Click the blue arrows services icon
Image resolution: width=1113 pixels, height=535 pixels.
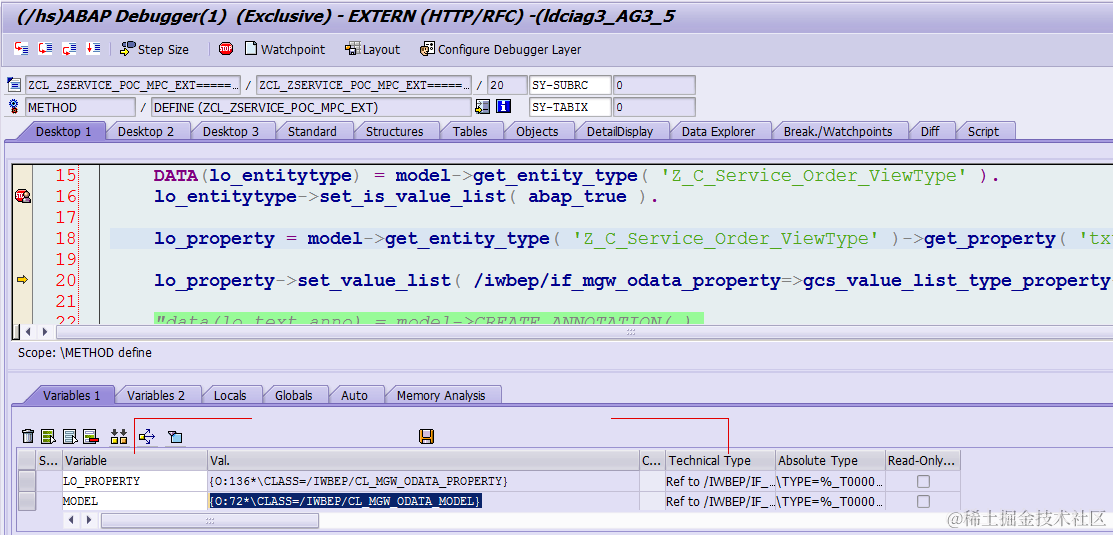[147, 436]
